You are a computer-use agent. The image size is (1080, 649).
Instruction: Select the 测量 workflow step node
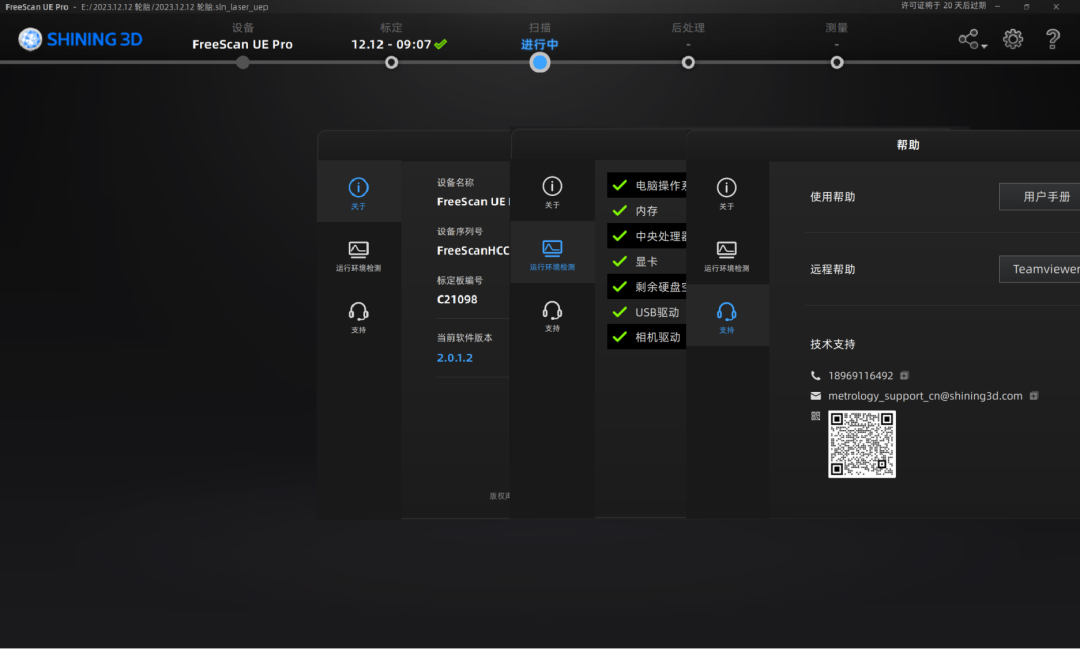[x=837, y=63]
